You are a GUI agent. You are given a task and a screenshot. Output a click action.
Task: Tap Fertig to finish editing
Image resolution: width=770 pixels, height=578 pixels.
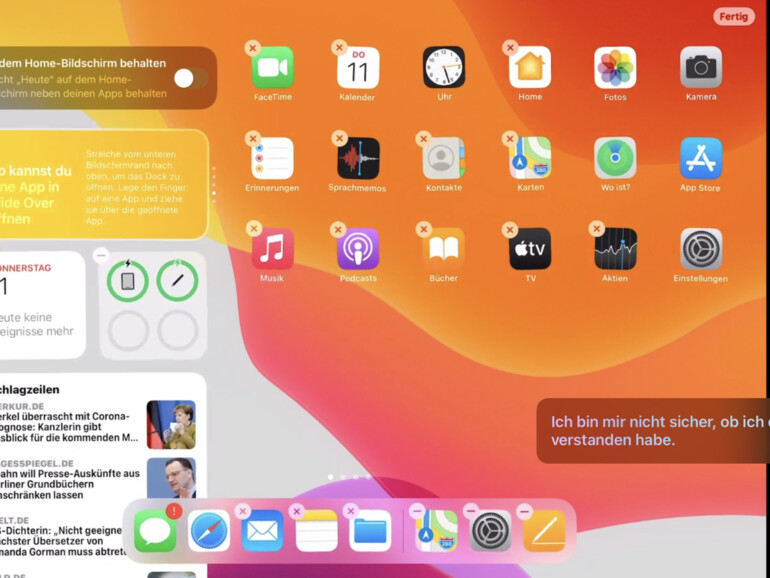tap(734, 17)
